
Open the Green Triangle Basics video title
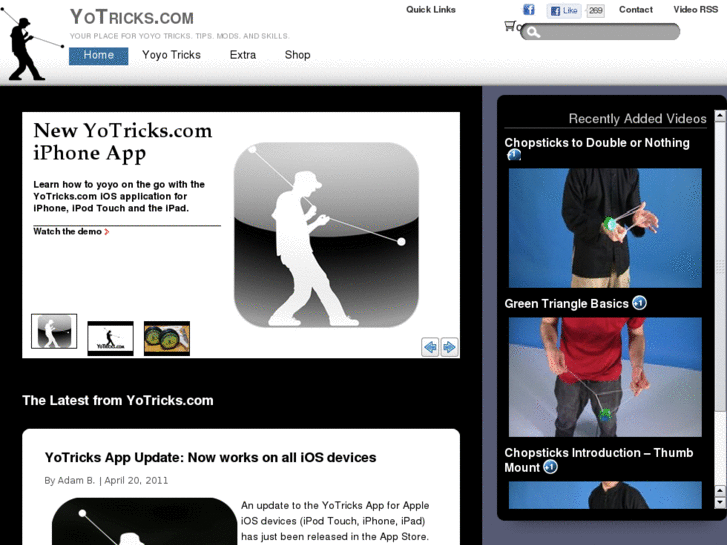tap(566, 304)
